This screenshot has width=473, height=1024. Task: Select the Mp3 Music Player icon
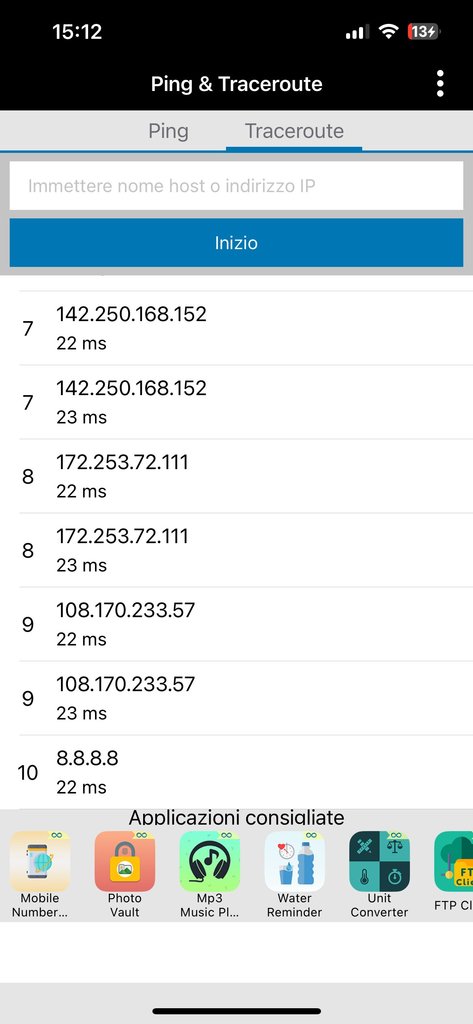(210, 861)
